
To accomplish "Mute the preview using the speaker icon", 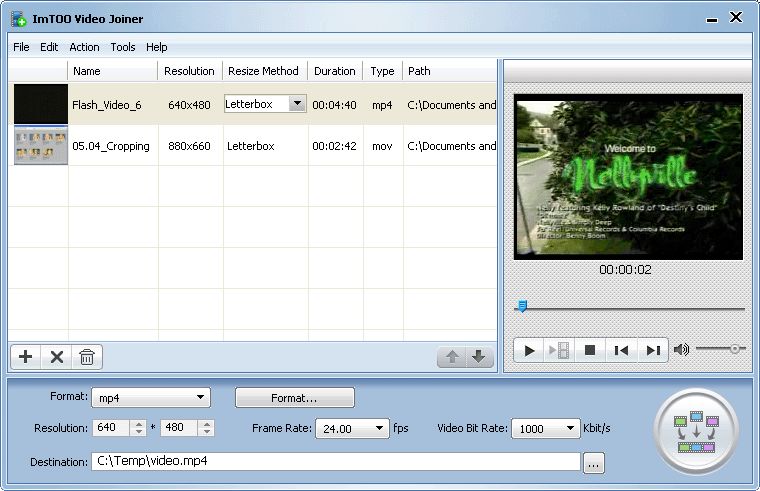I will 681,349.
